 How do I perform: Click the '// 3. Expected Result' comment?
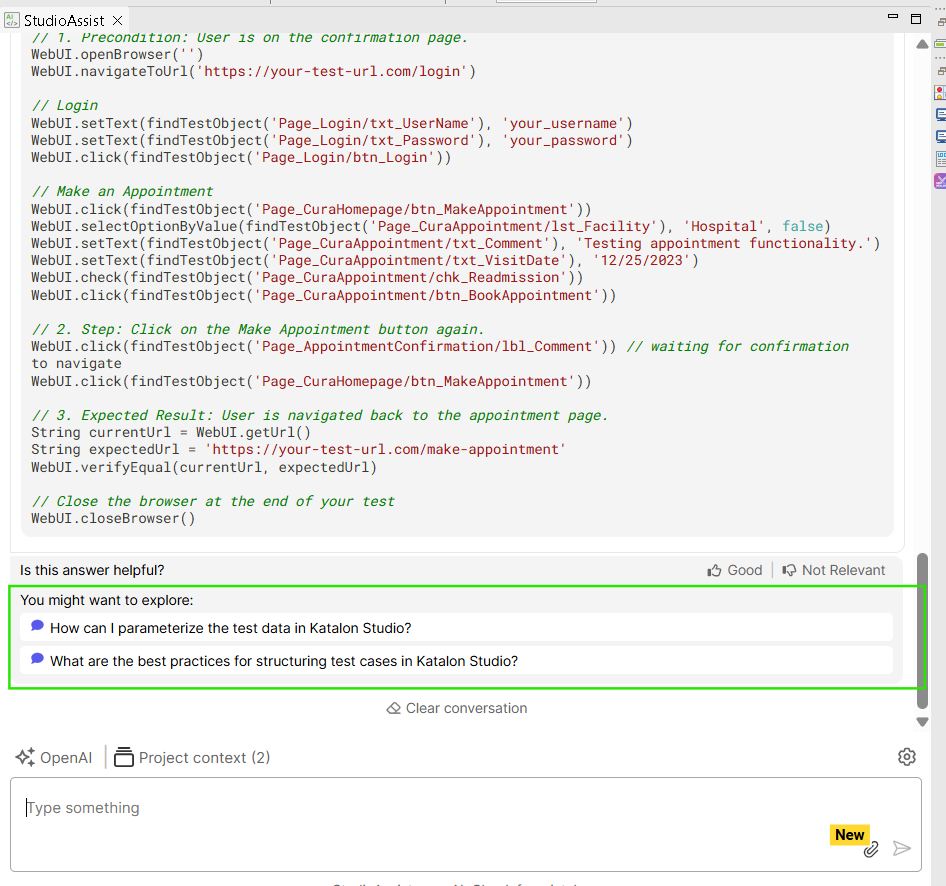pyautogui.click(x=320, y=416)
